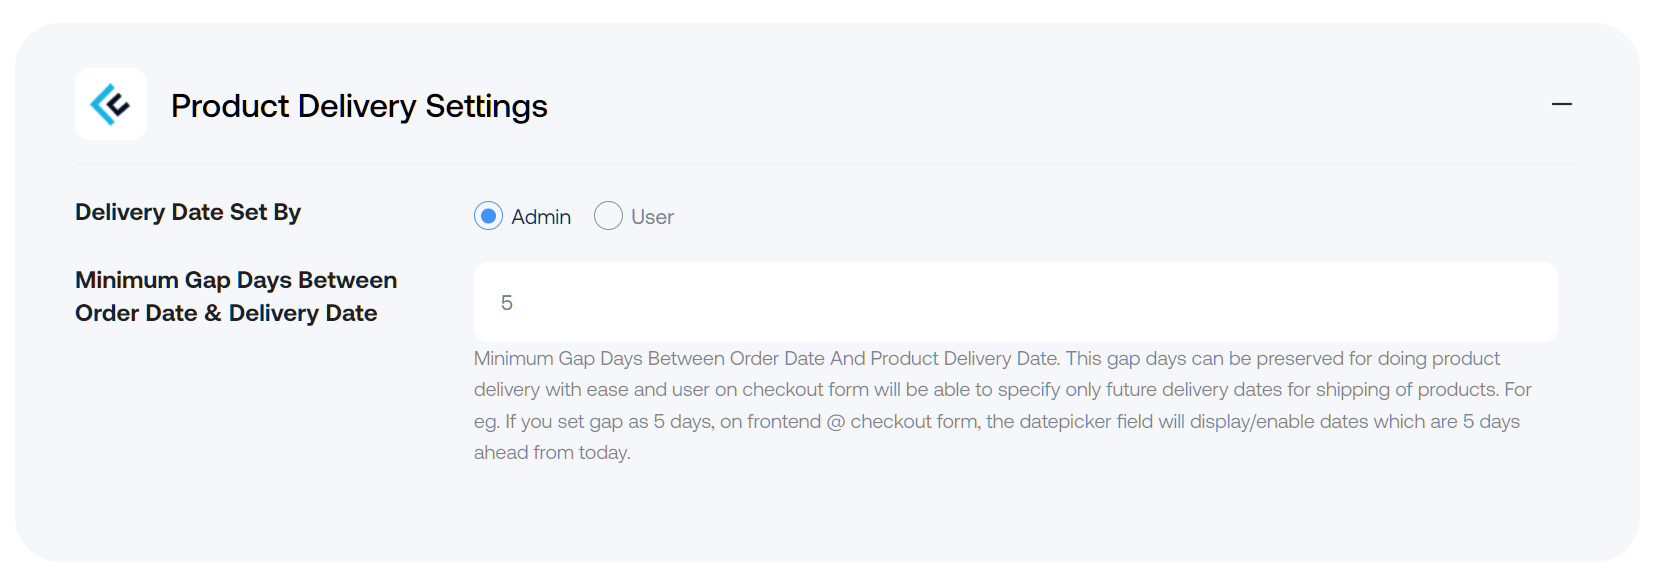
Task: Click the white tile behind the logo
Action: click(x=111, y=104)
